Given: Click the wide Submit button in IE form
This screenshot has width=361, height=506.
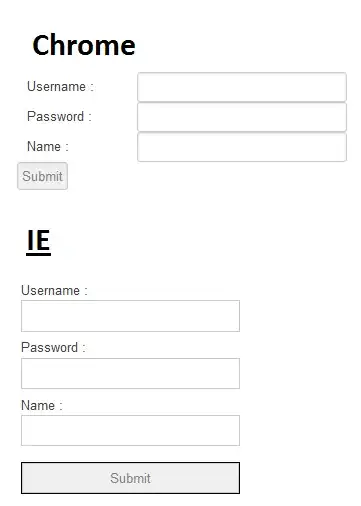Looking at the screenshot, I should (x=130, y=478).
